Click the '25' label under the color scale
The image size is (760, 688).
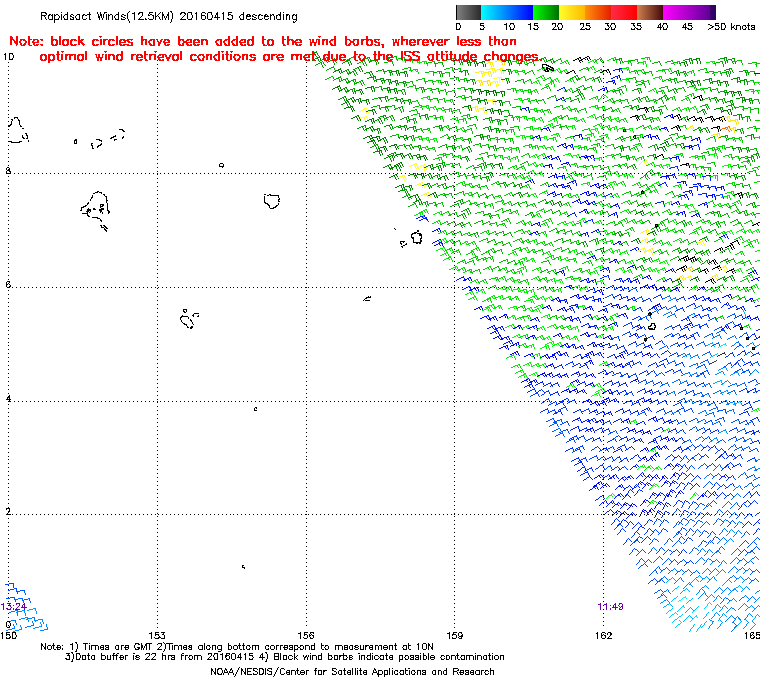(585, 27)
